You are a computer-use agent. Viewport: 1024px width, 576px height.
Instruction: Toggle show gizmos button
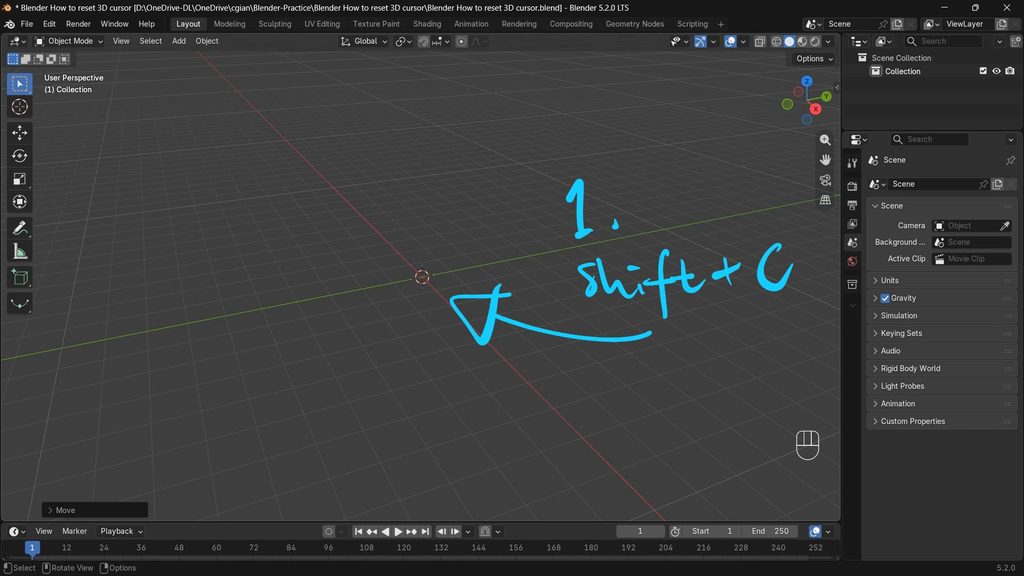pyautogui.click(x=700, y=41)
